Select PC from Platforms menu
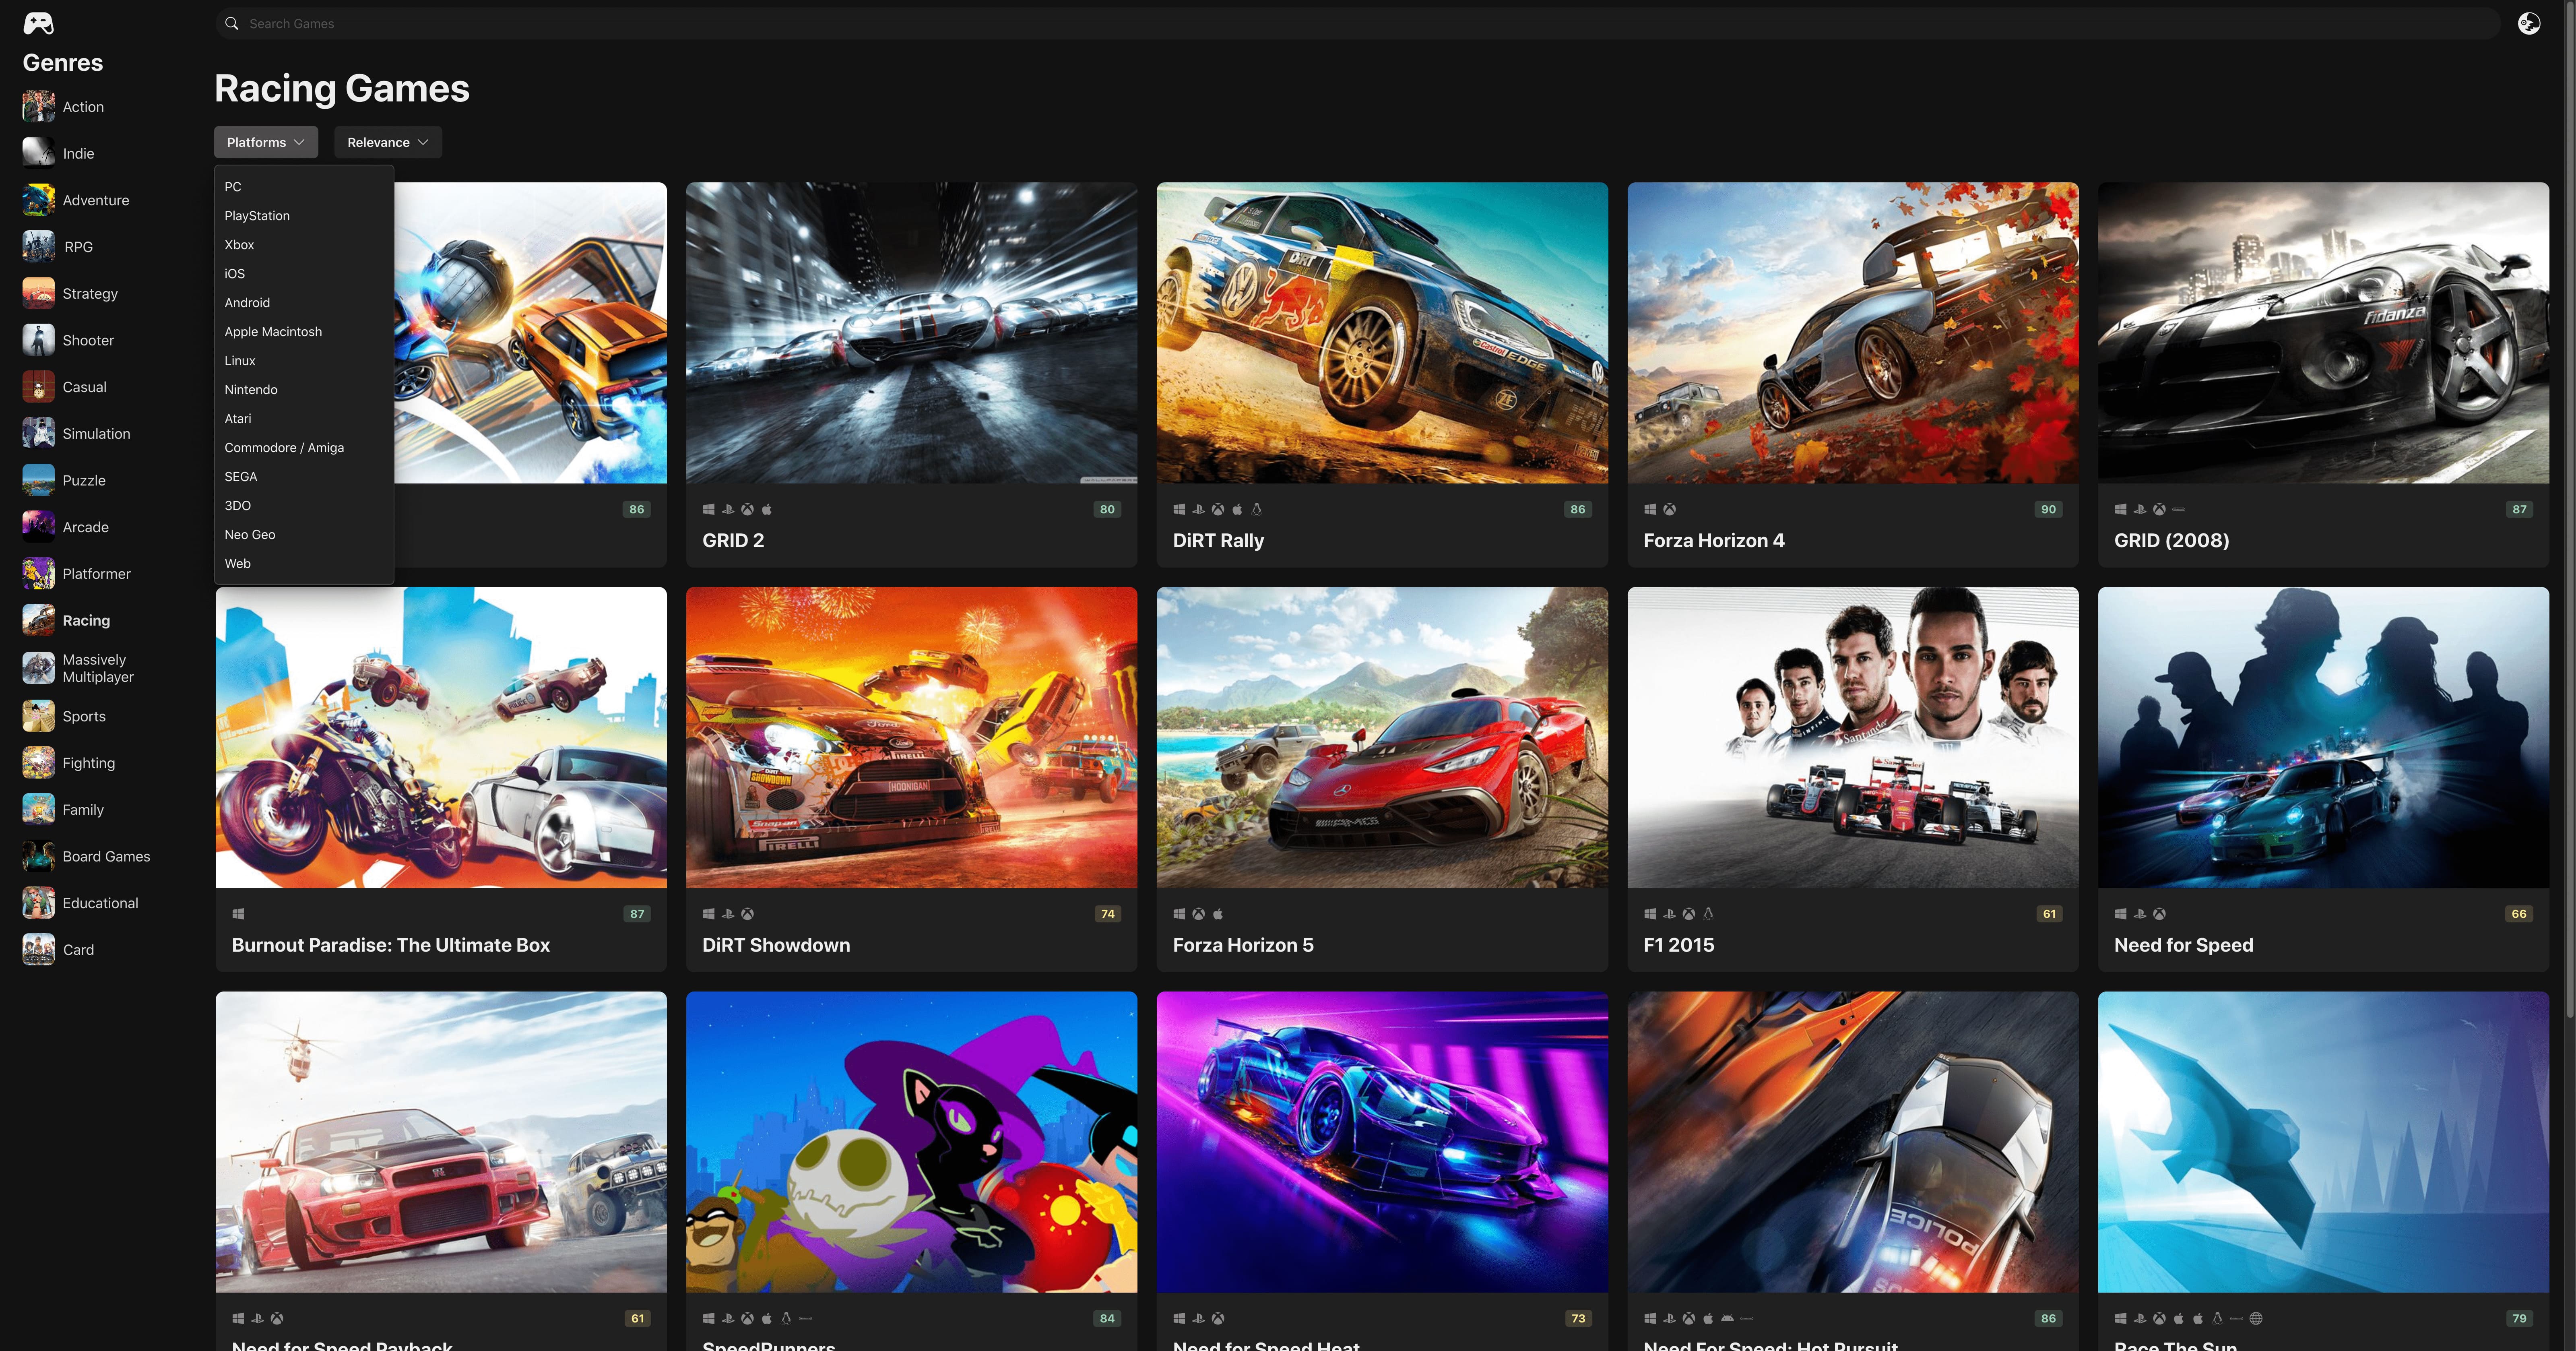The image size is (2576, 1351). tap(304, 187)
